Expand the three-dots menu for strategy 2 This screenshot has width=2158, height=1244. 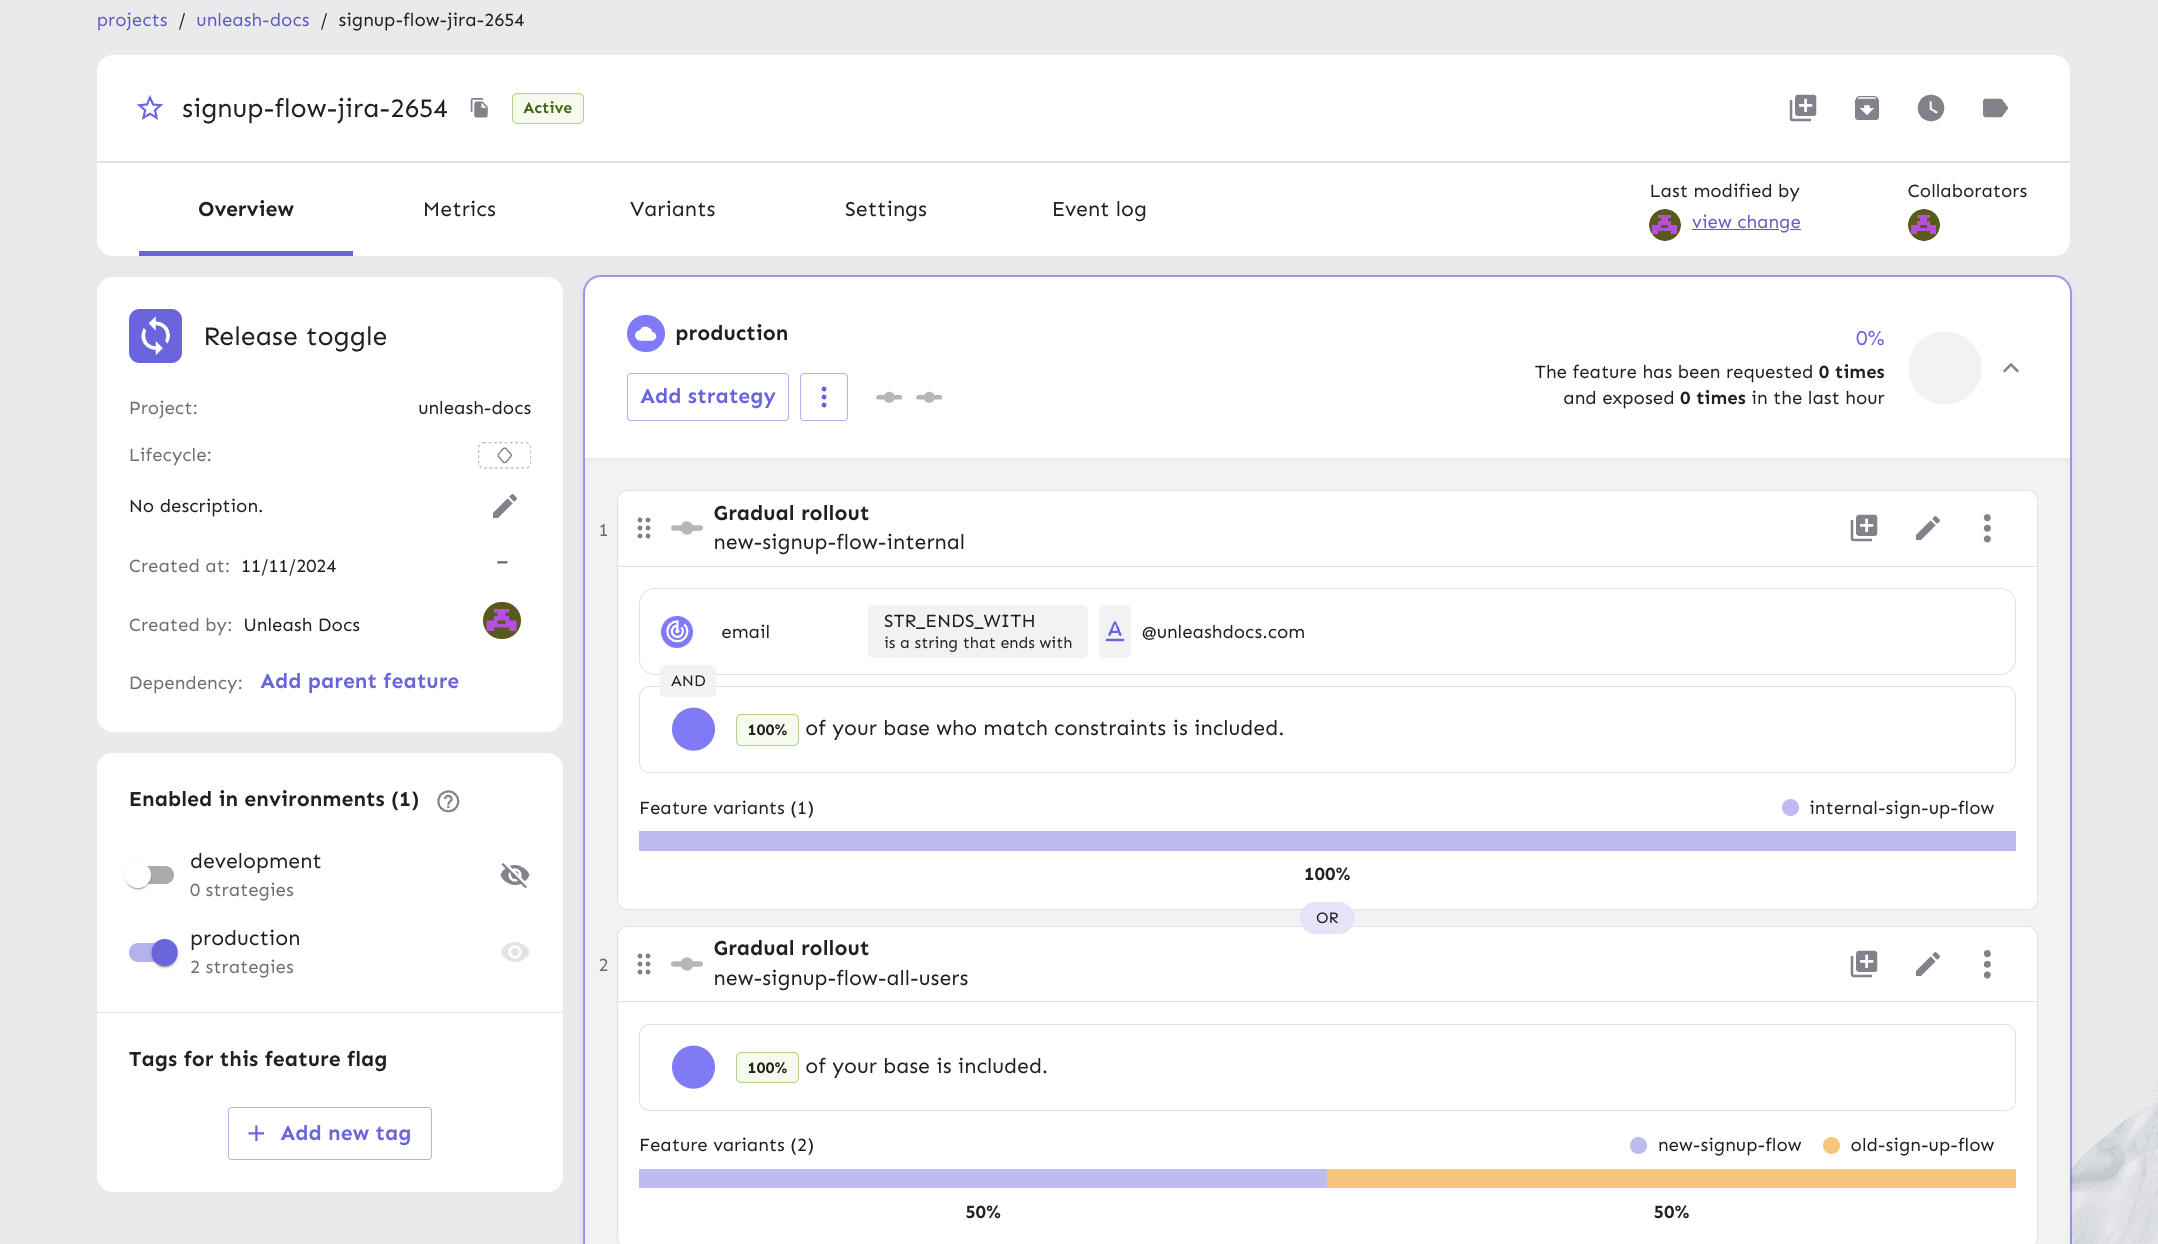coord(1986,964)
